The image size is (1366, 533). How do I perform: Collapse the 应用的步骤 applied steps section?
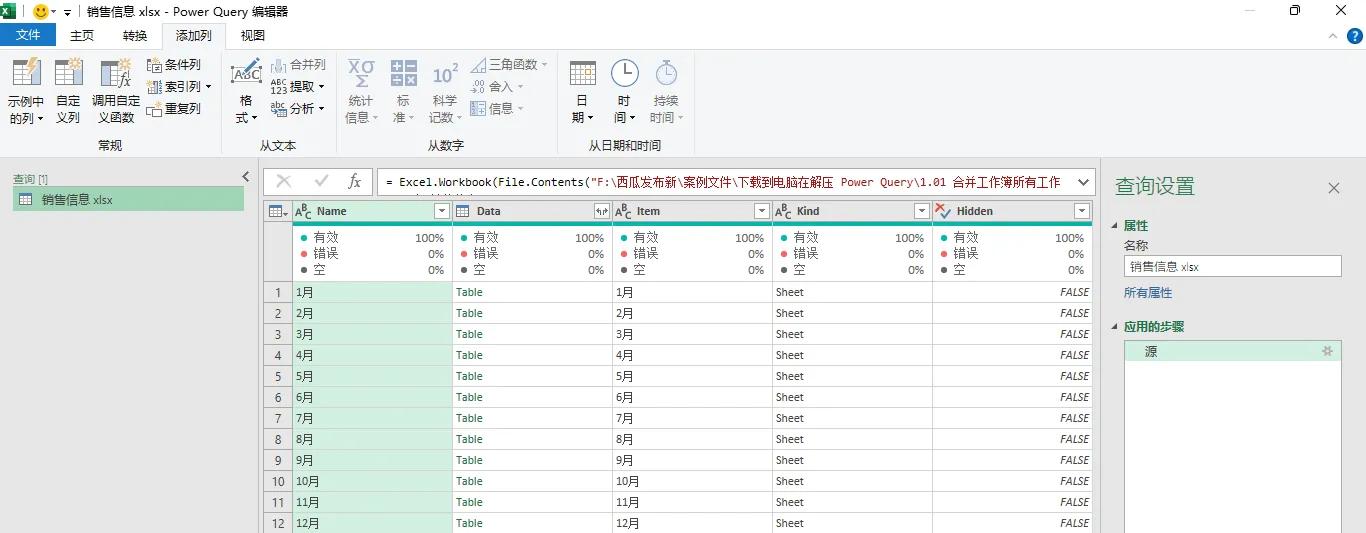[x=1116, y=327]
